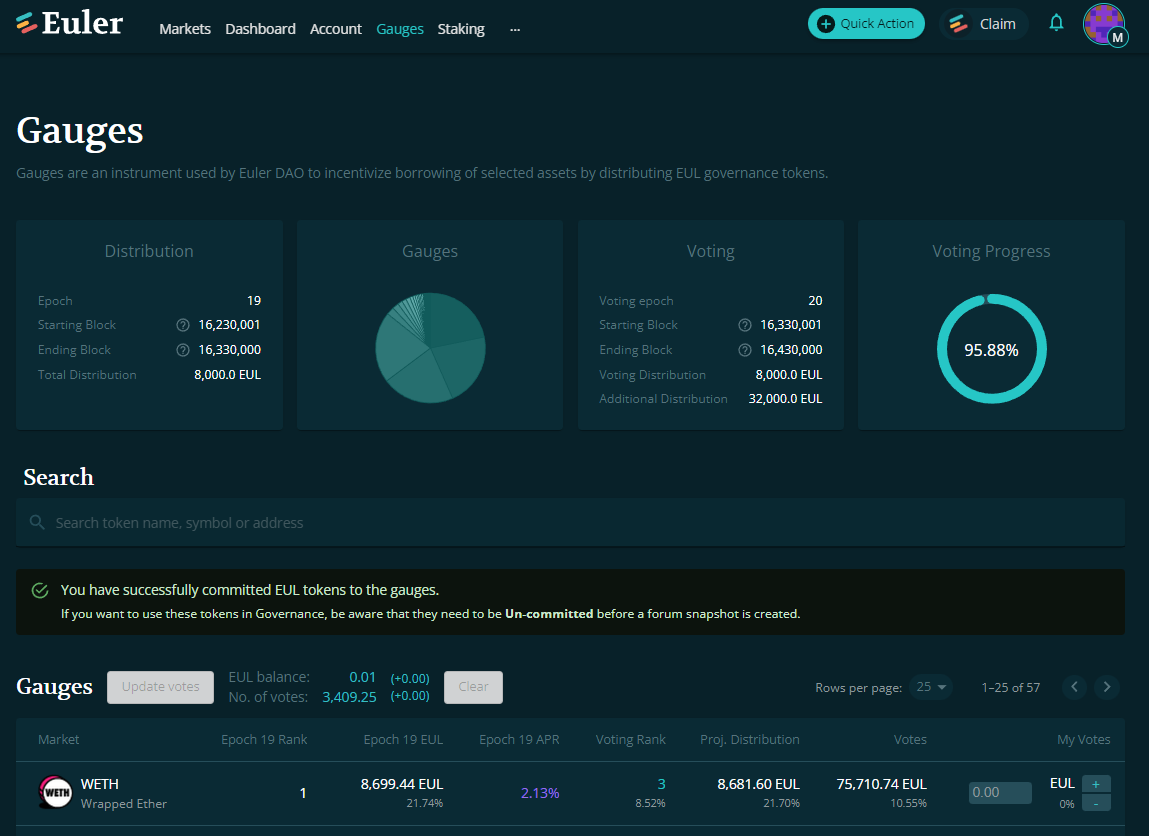Click the Update votes button

tap(160, 687)
